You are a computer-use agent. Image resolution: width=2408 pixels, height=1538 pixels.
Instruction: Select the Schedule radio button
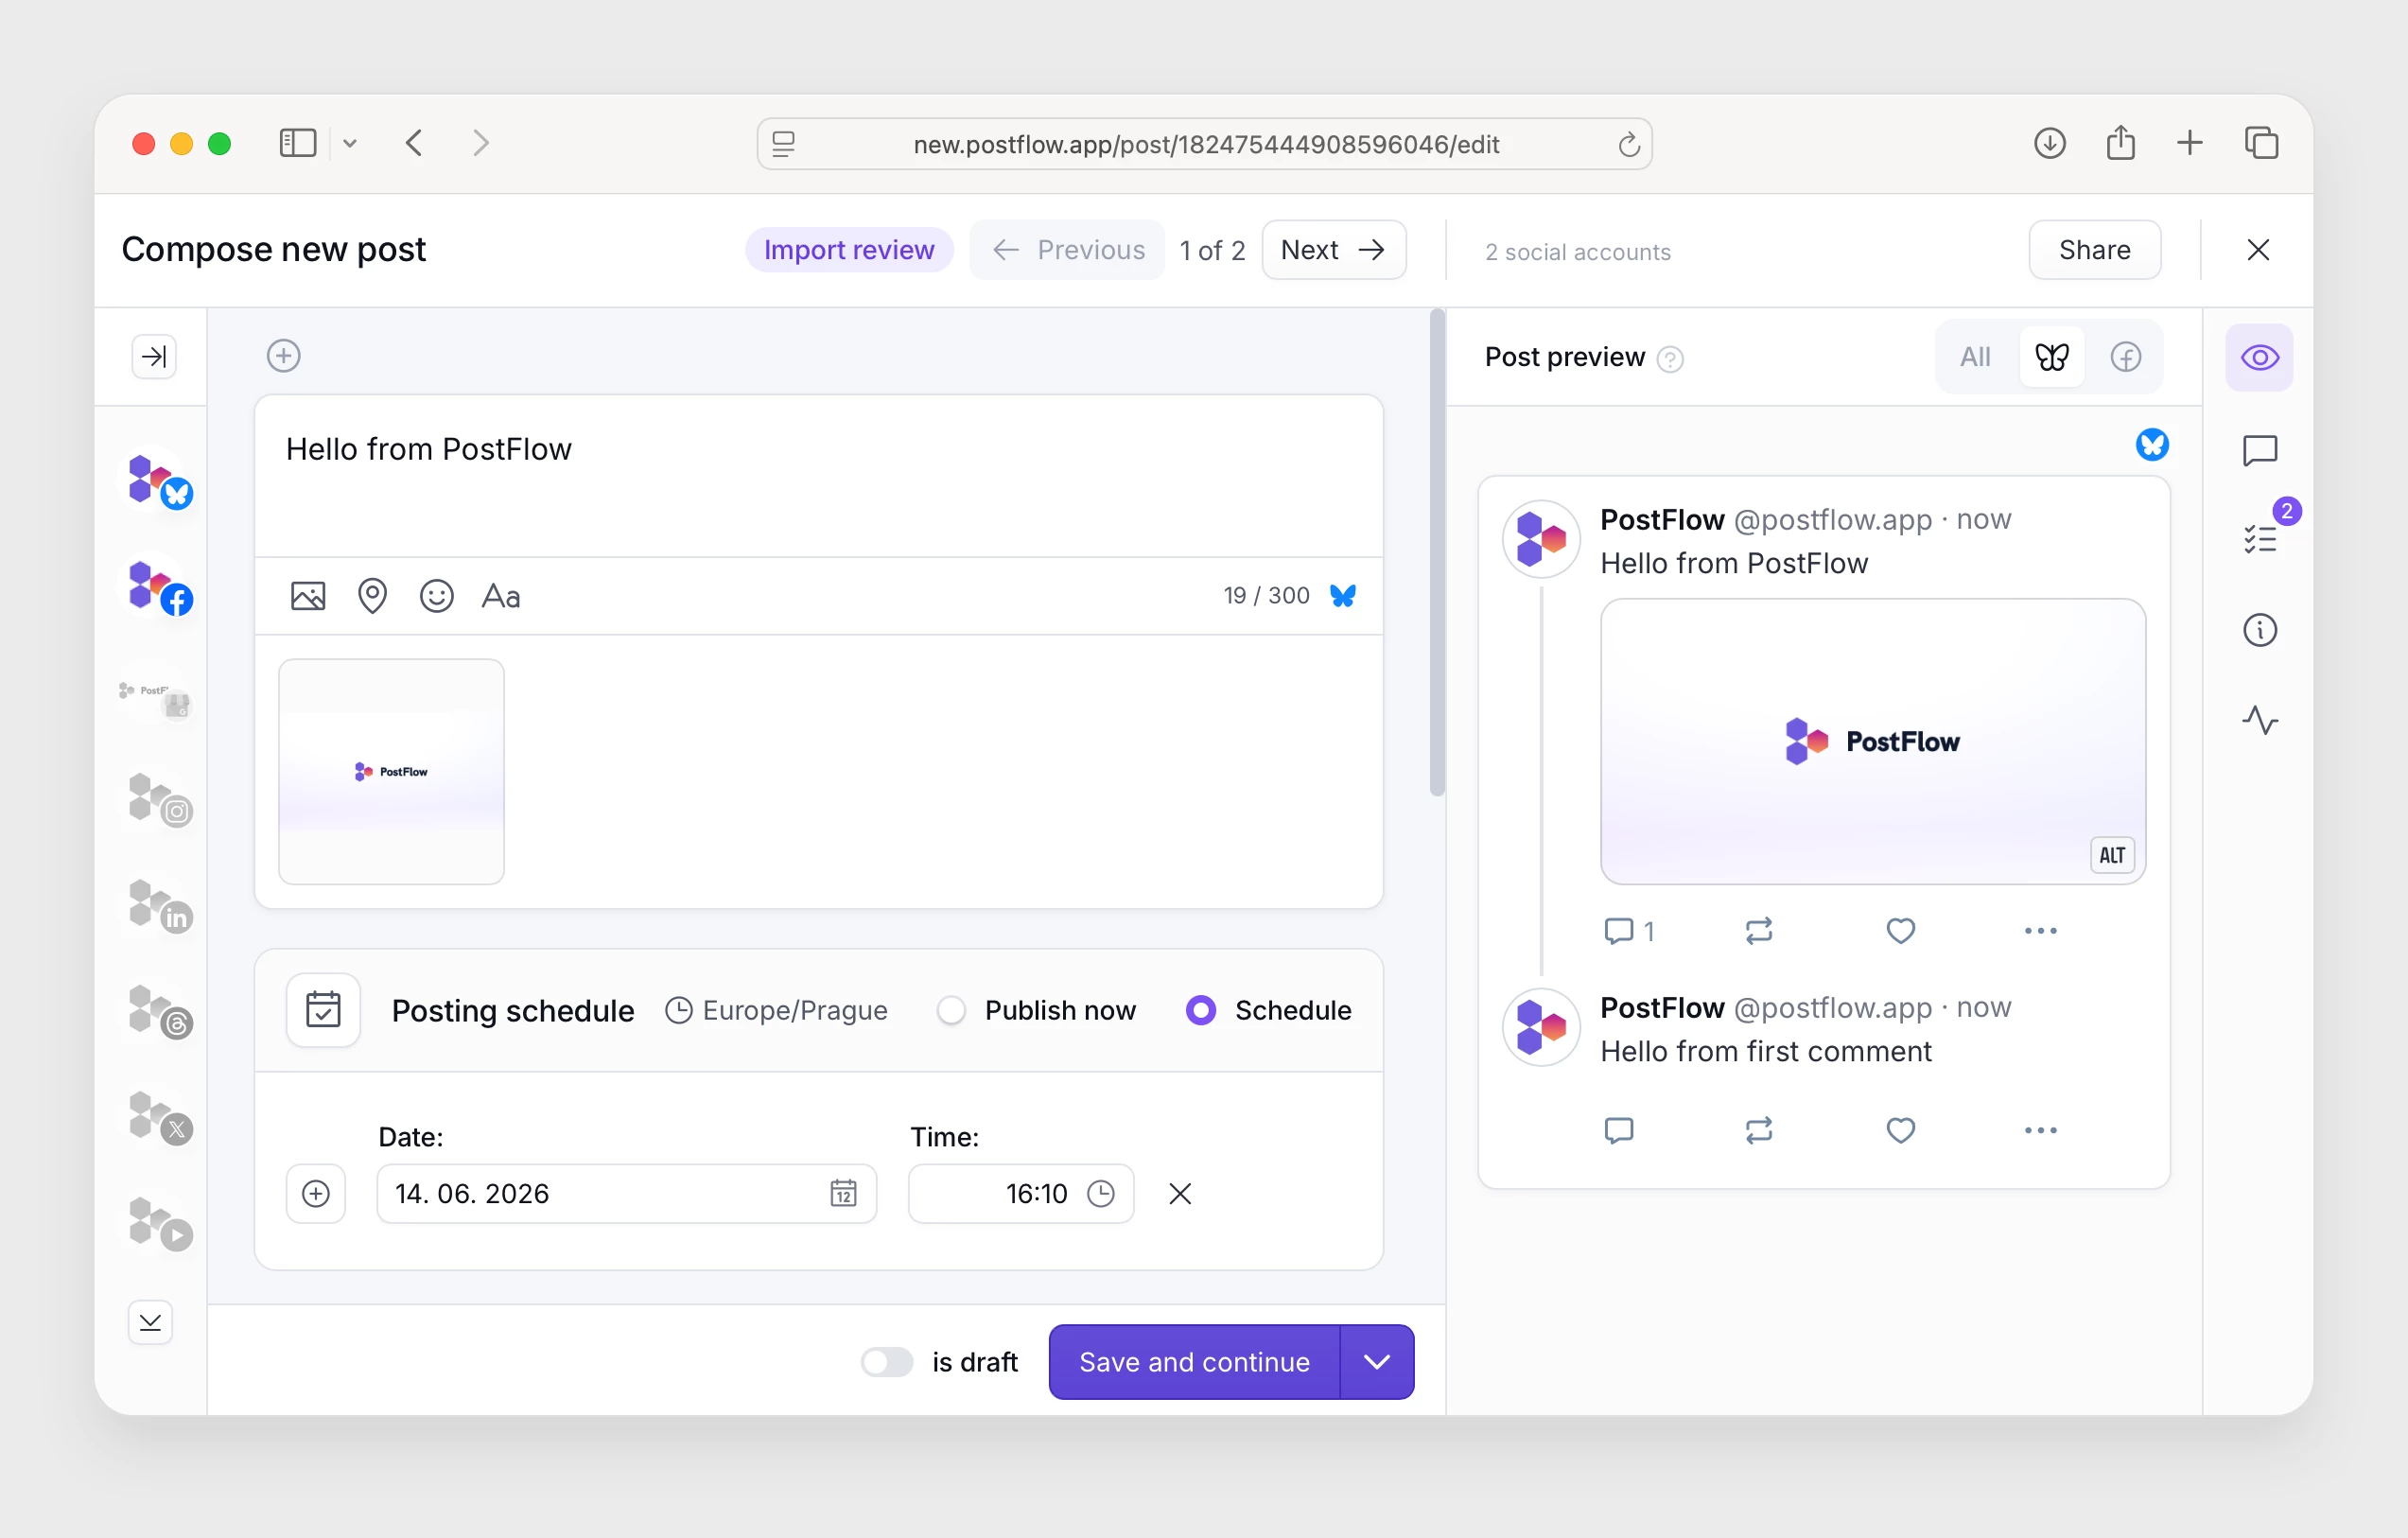(1200, 1010)
